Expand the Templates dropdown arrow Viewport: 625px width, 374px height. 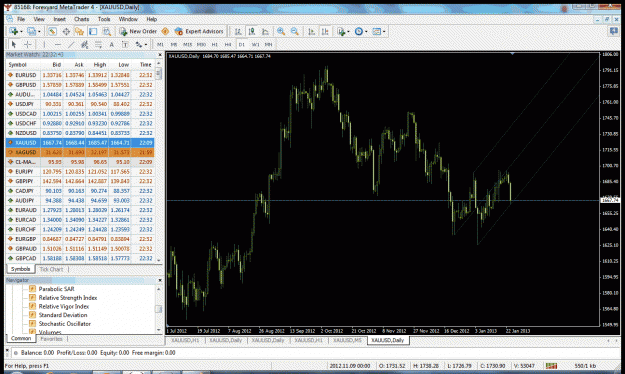pos(384,32)
